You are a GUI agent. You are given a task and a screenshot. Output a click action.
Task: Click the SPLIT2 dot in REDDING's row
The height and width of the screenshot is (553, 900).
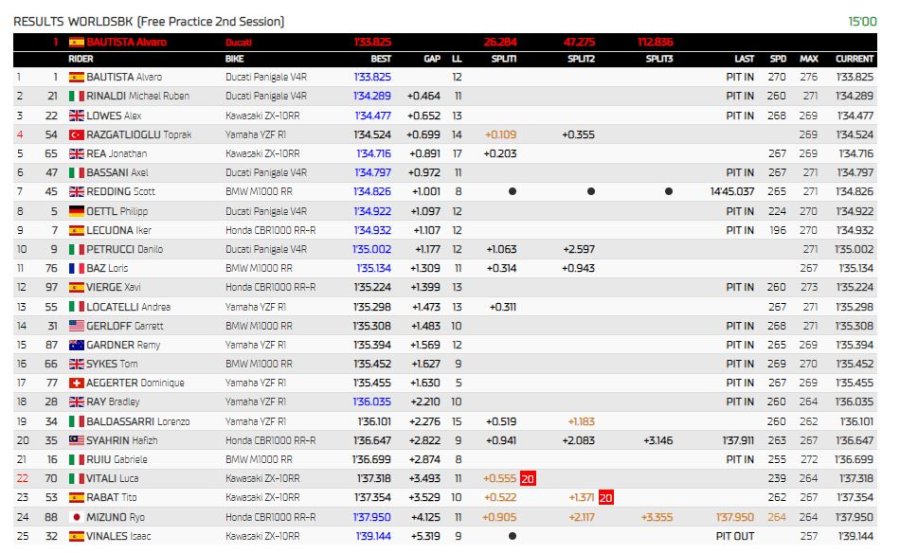pos(591,191)
